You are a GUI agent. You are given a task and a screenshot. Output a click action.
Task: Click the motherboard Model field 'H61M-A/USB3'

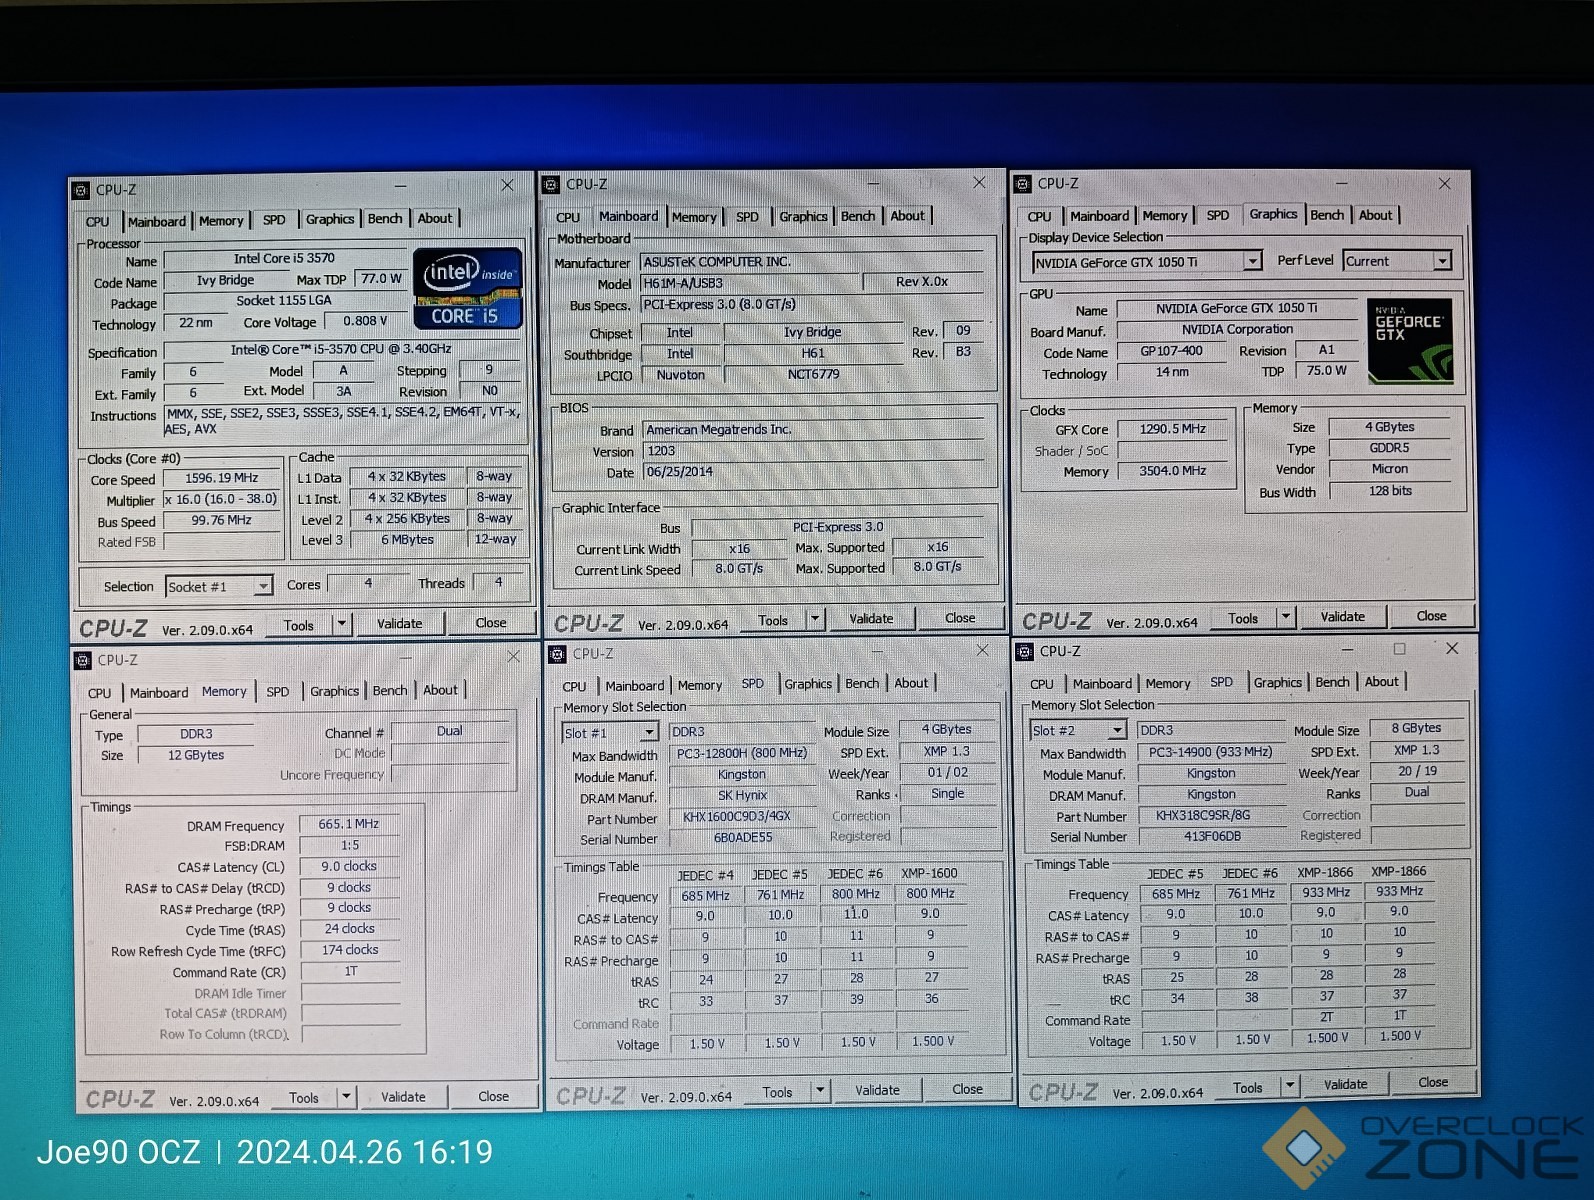750,283
